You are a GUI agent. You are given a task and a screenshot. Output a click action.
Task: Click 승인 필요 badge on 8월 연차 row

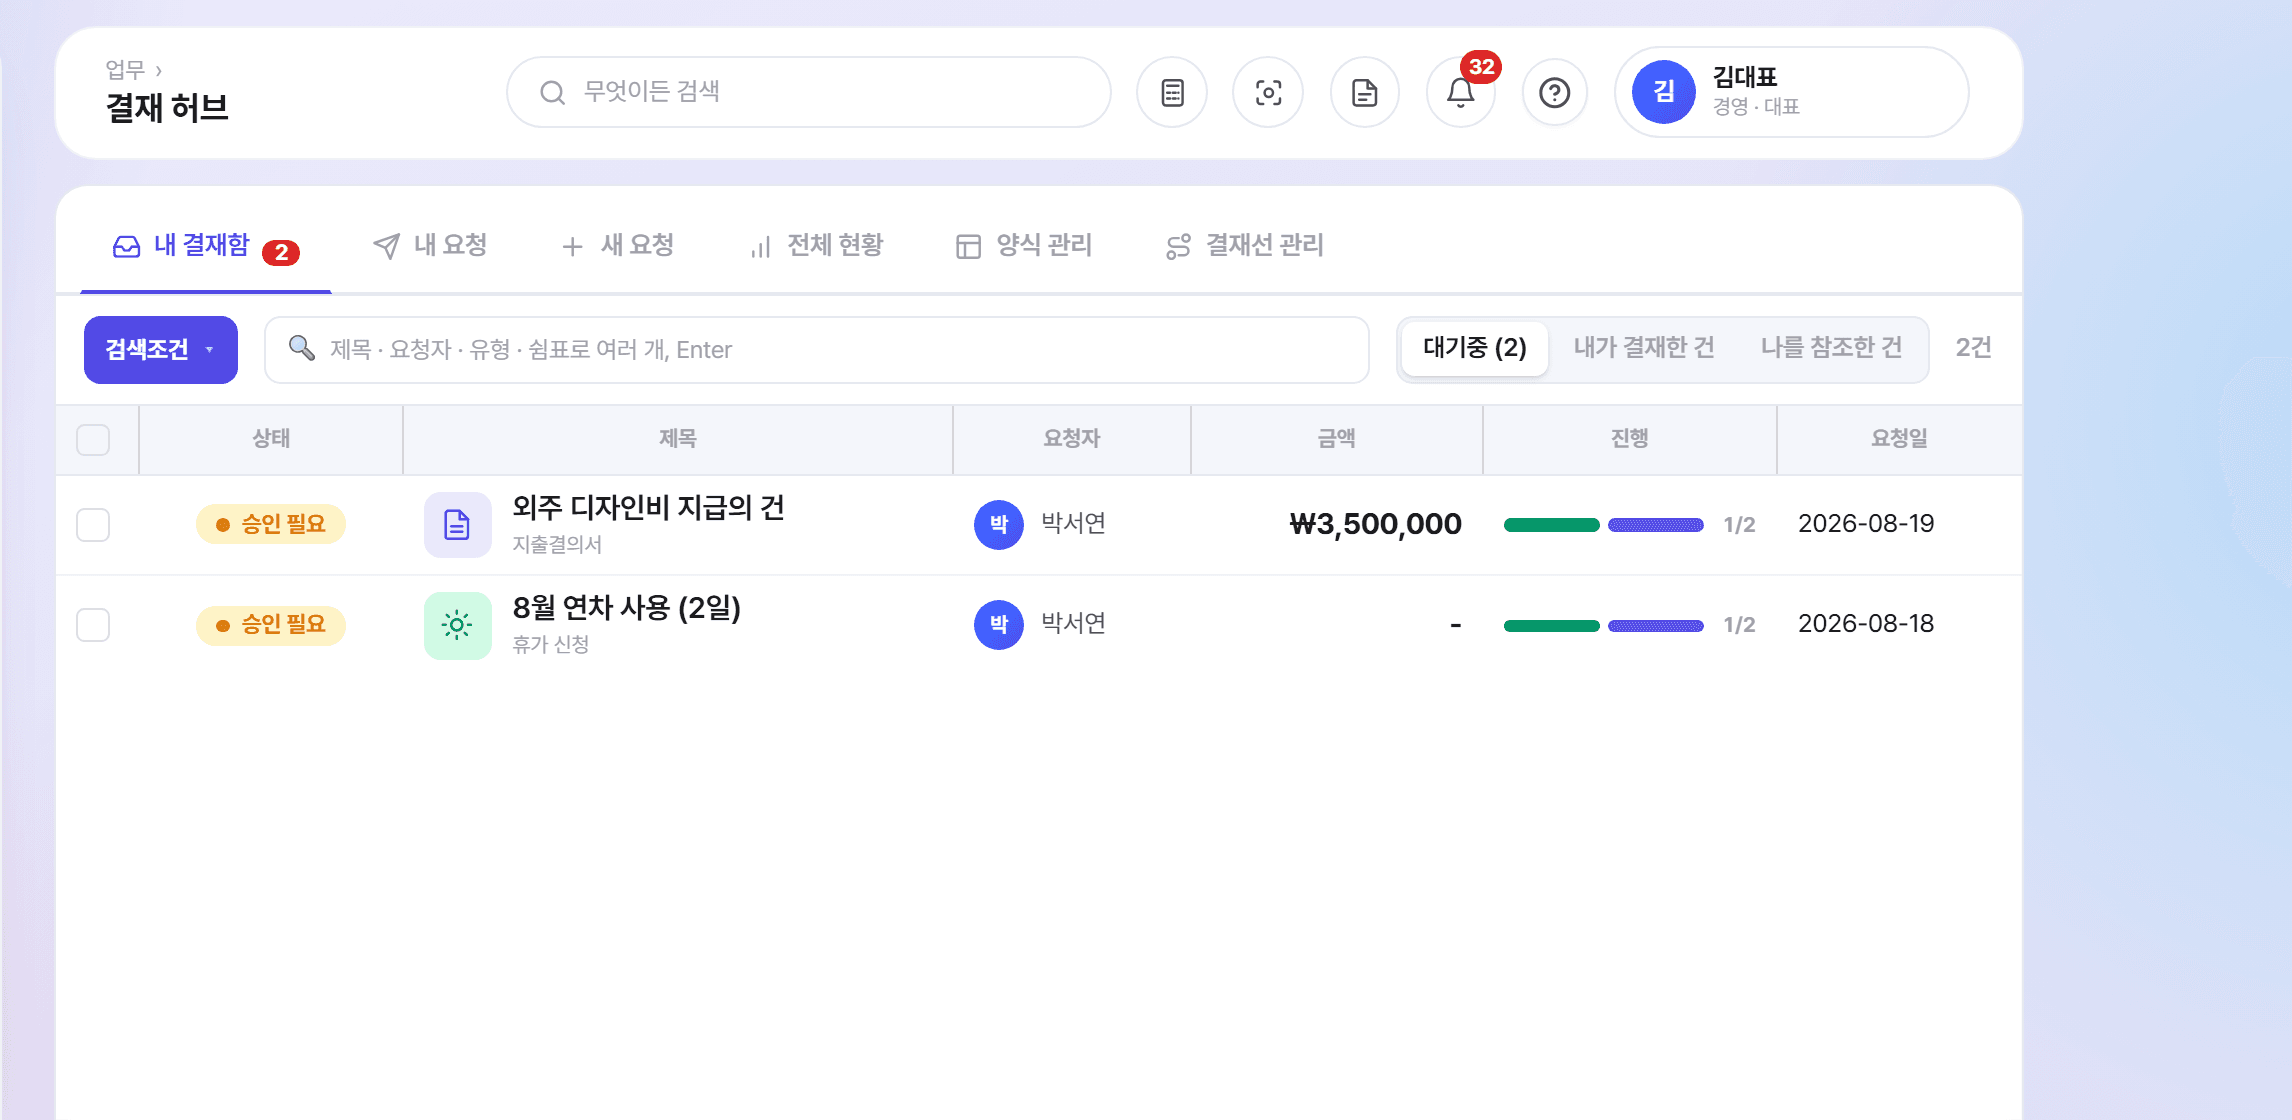270,625
